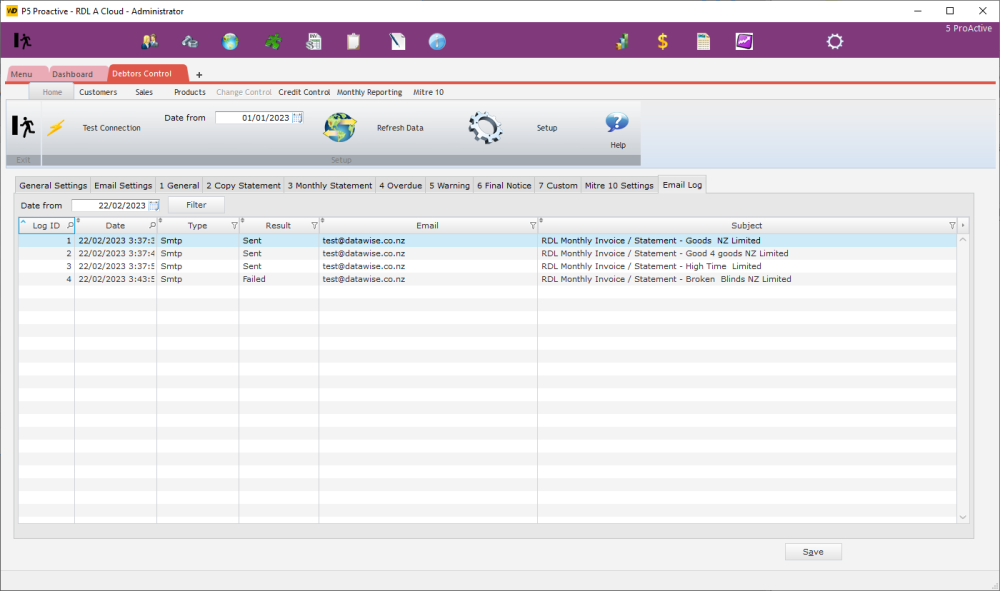This screenshot has height=591, width=1000.
Task: Click the Date column search icon
Action: 152,225
